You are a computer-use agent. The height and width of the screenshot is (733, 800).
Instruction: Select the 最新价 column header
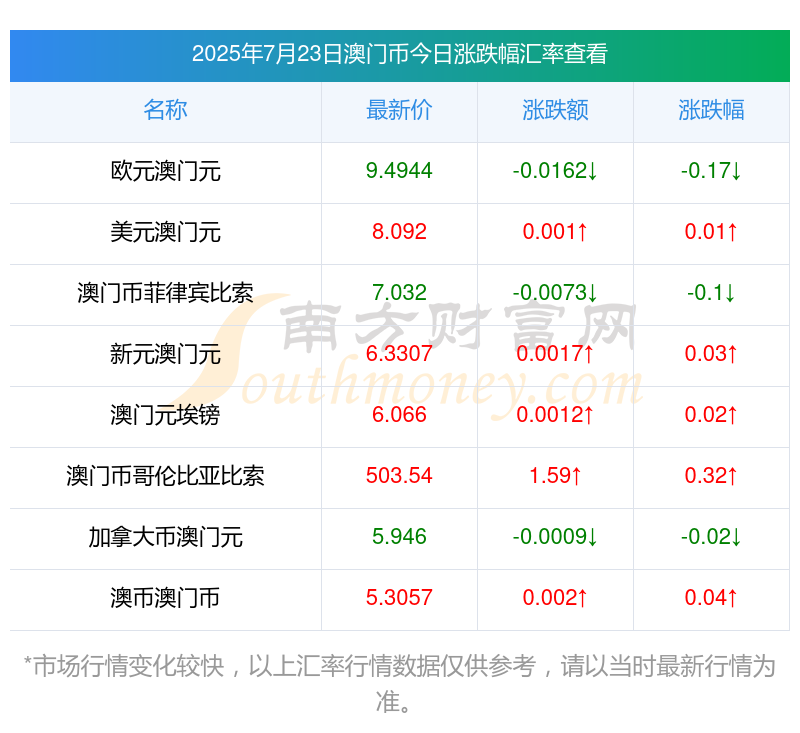pyautogui.click(x=399, y=110)
